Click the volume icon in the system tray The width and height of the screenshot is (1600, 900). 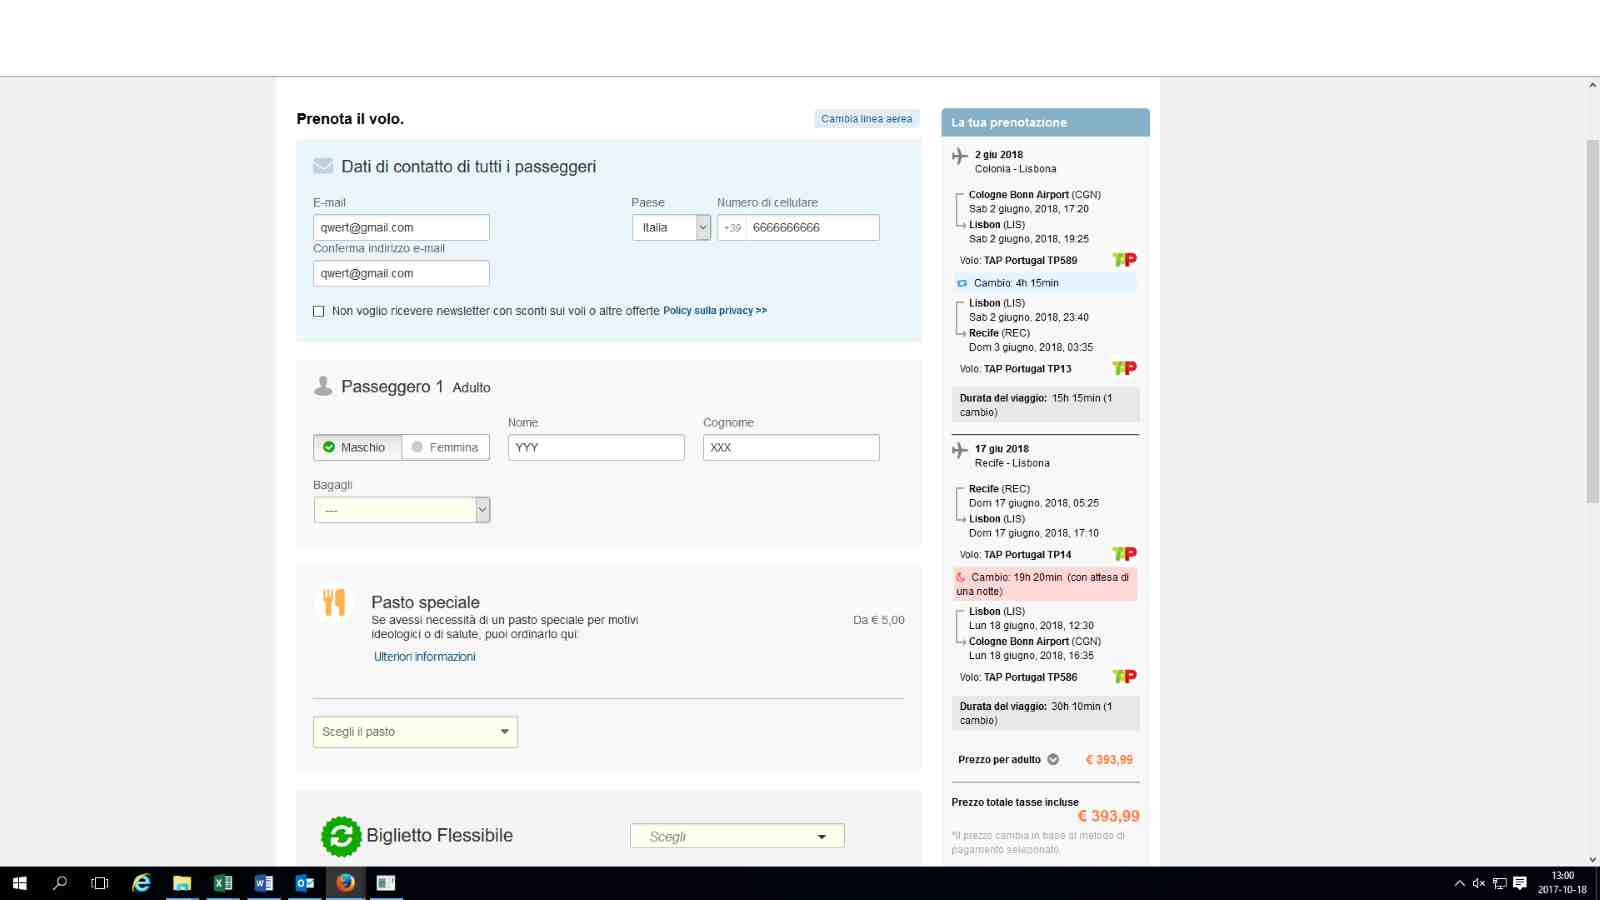click(1479, 883)
